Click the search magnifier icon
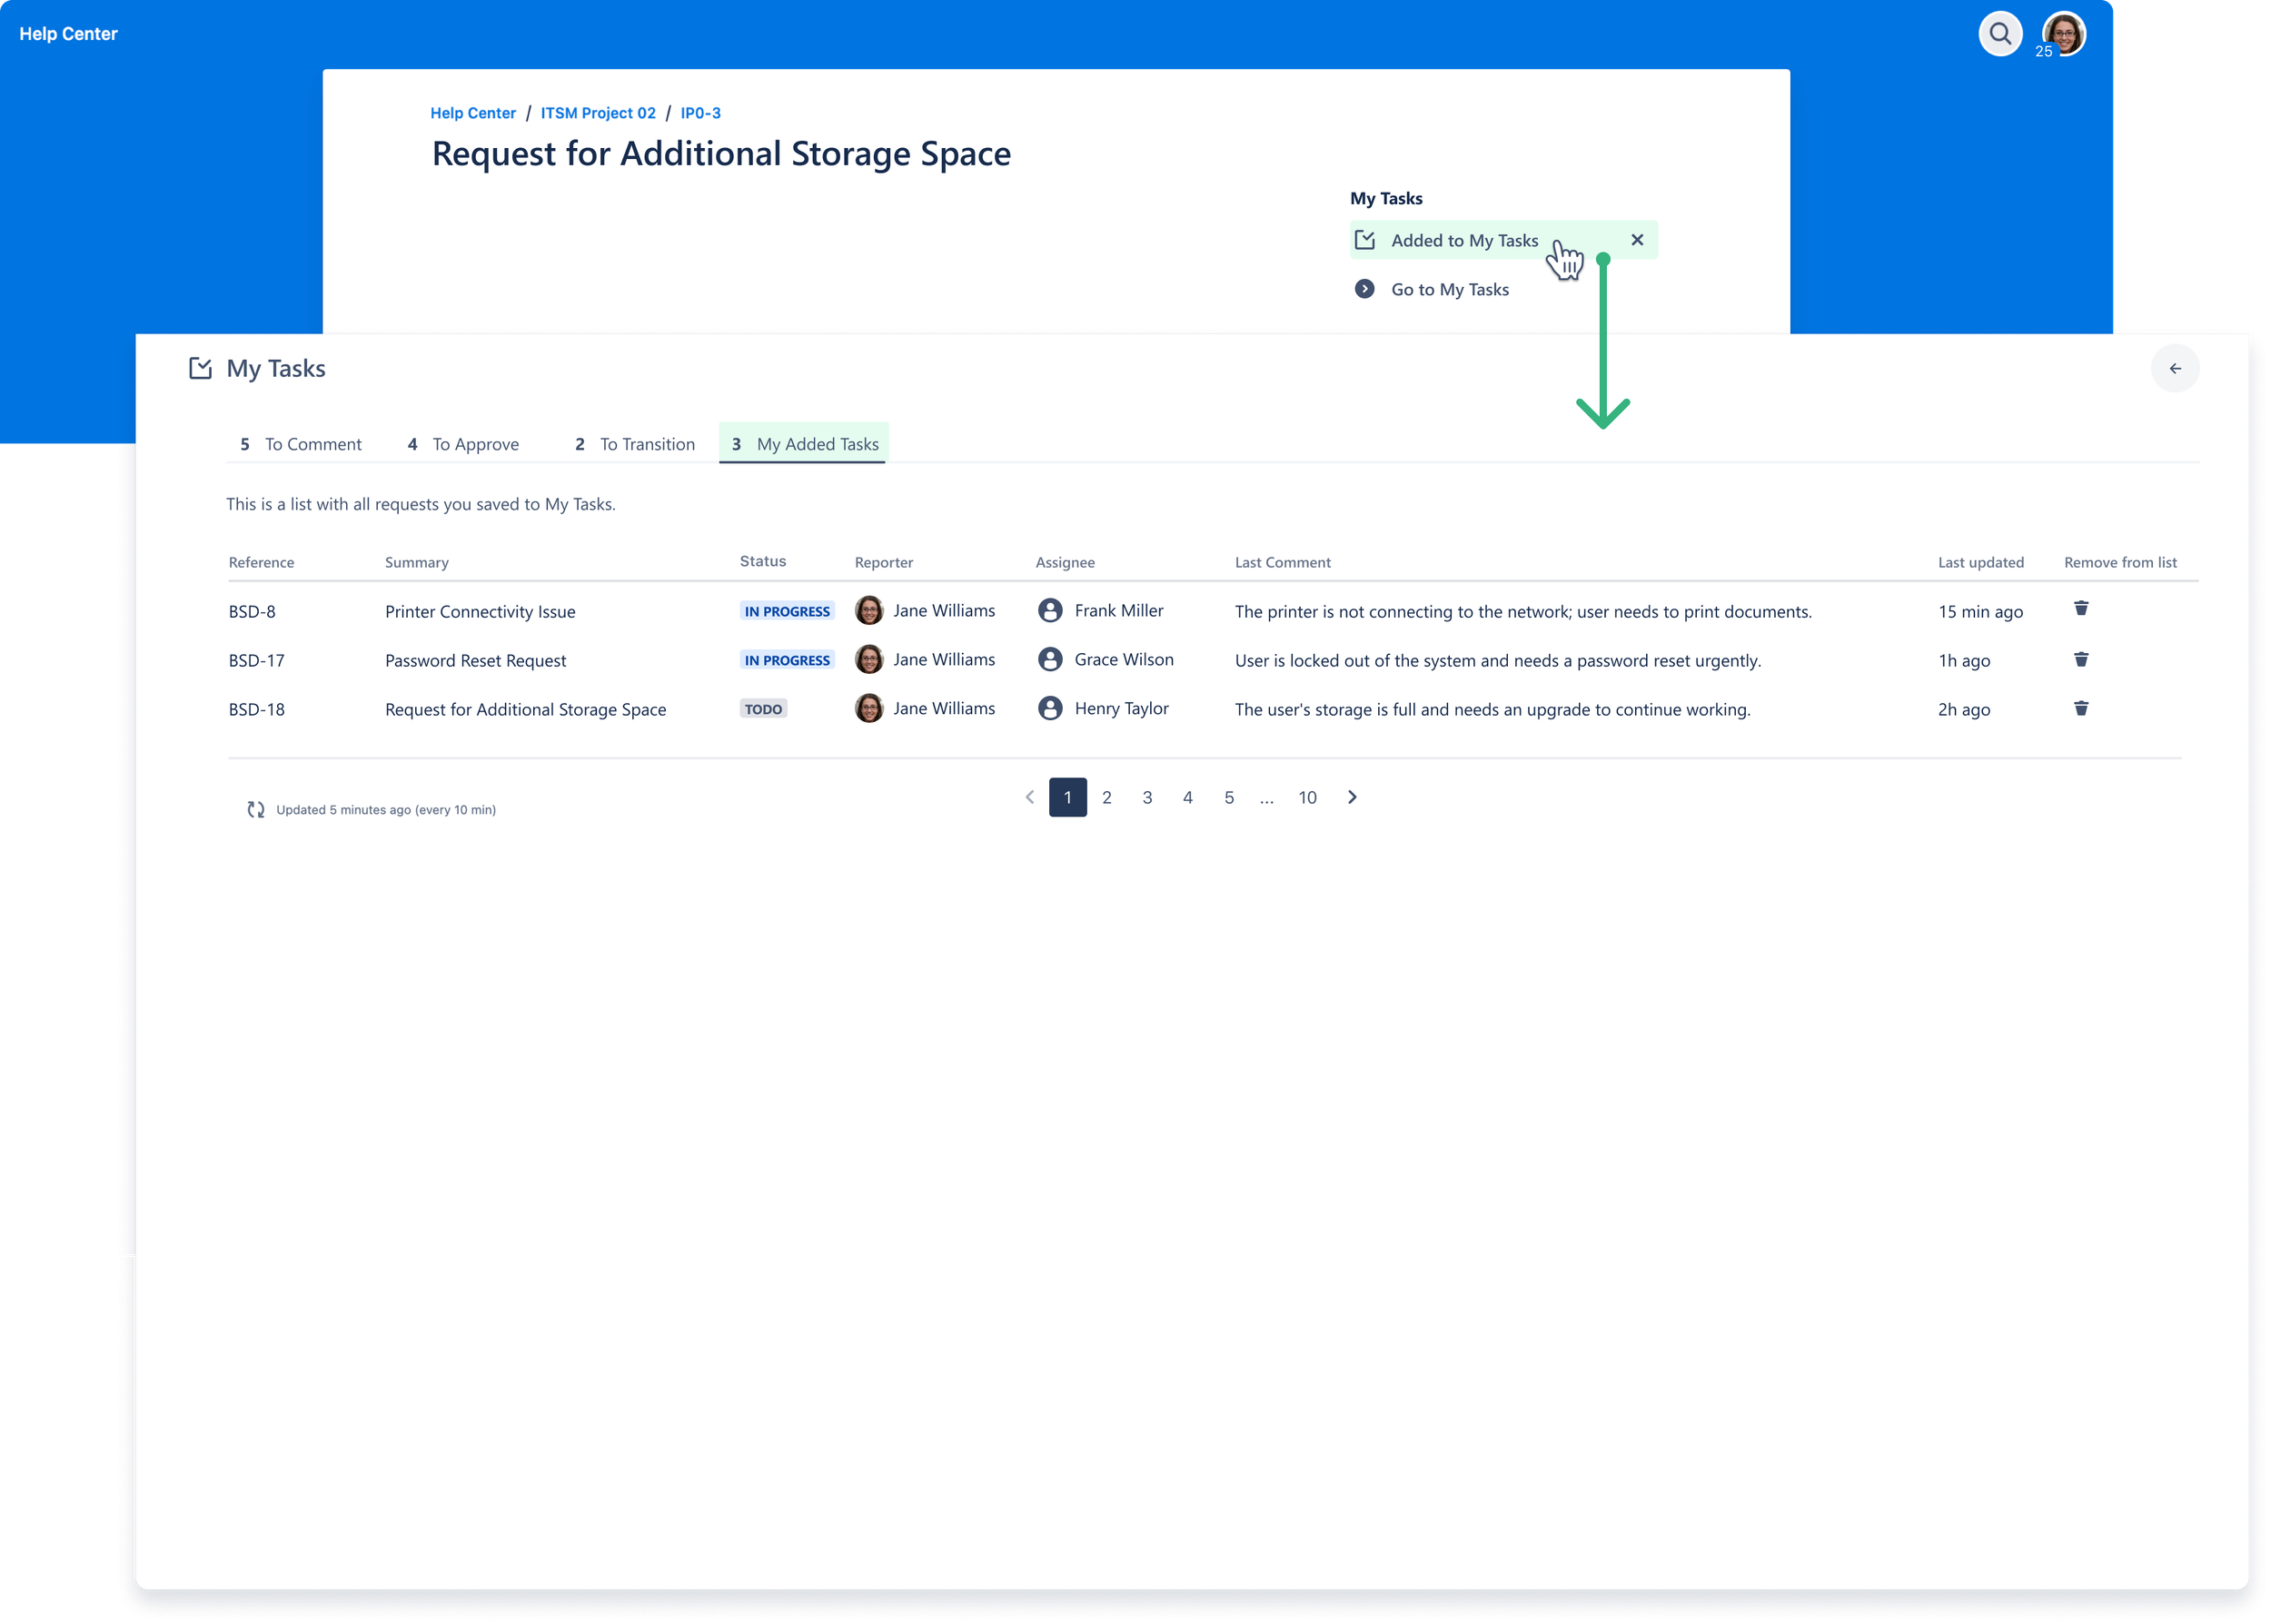This screenshot has height=1624, width=2271. coord(2000,34)
